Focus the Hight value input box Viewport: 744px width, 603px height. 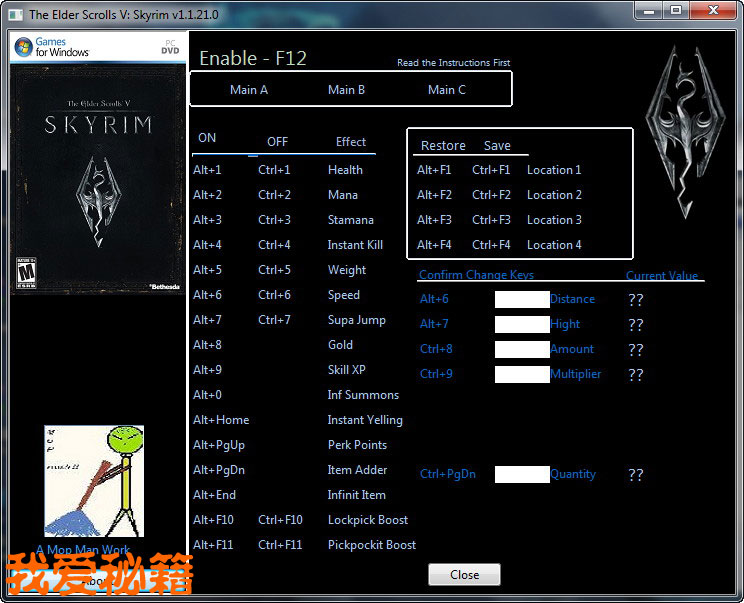click(522, 324)
